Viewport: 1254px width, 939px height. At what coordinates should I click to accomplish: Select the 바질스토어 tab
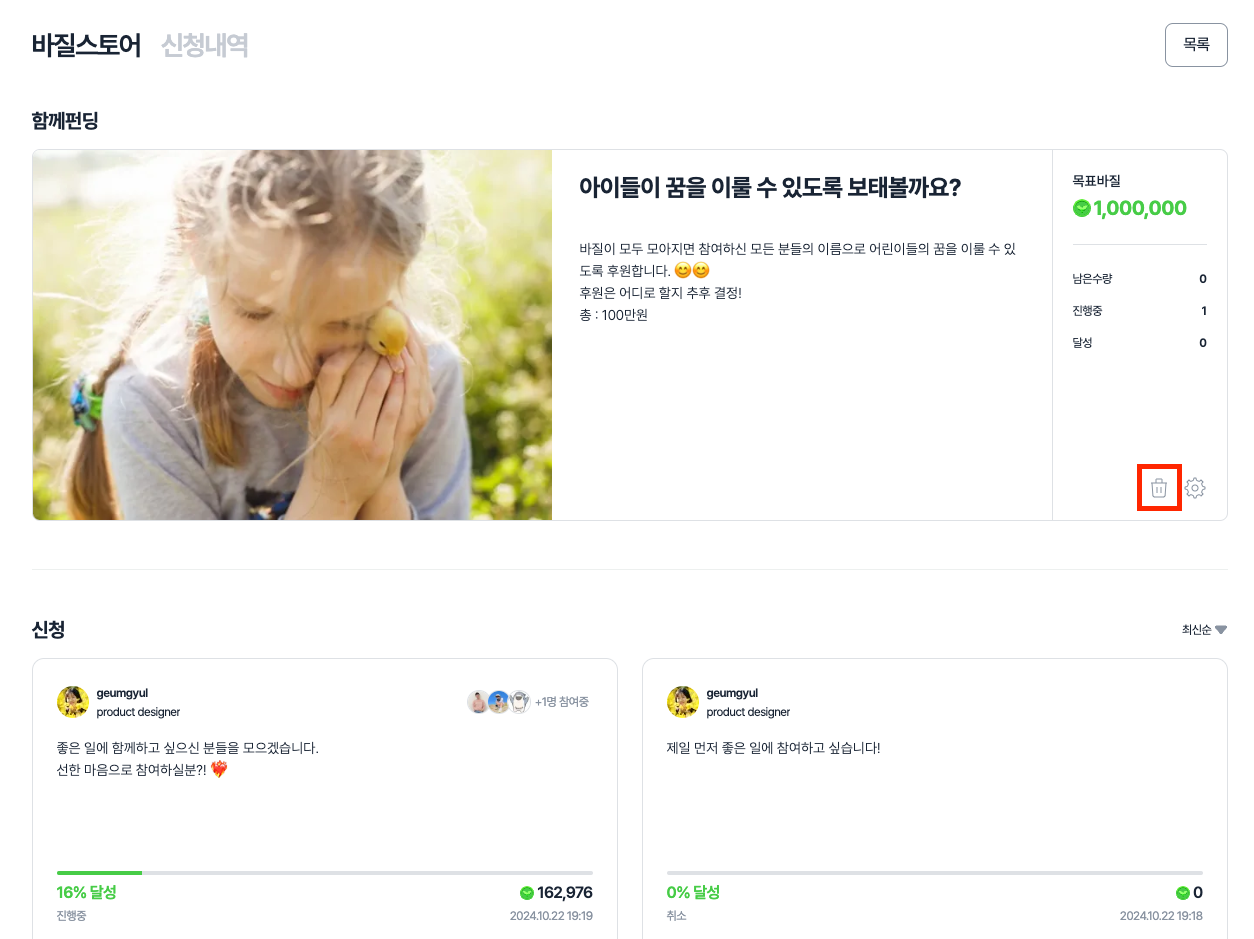(86, 45)
